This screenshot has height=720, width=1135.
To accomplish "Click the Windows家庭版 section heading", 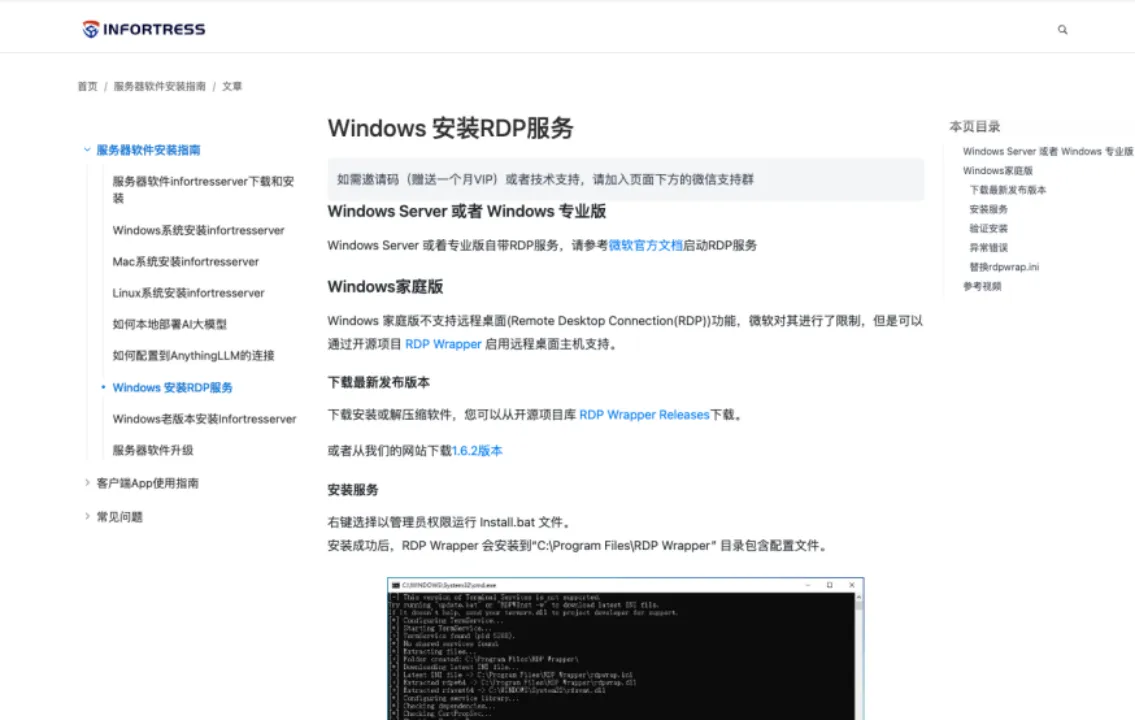I will [x=385, y=287].
